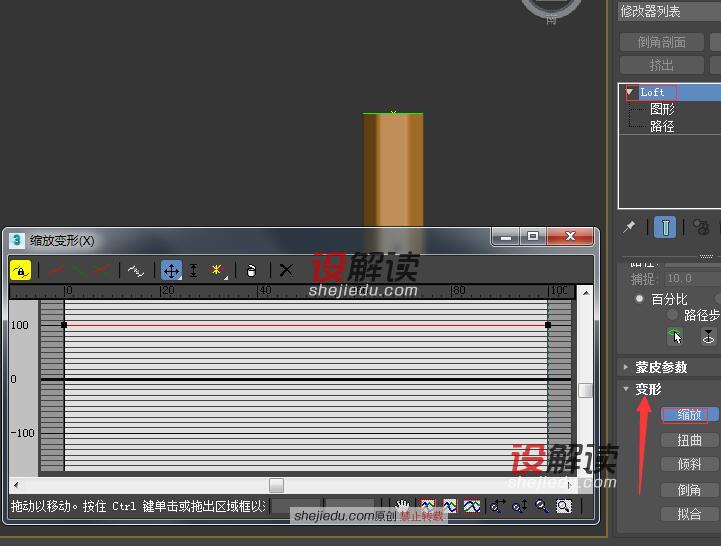
Task: Minimize the 缩放变形(X) window
Action: 506,236
